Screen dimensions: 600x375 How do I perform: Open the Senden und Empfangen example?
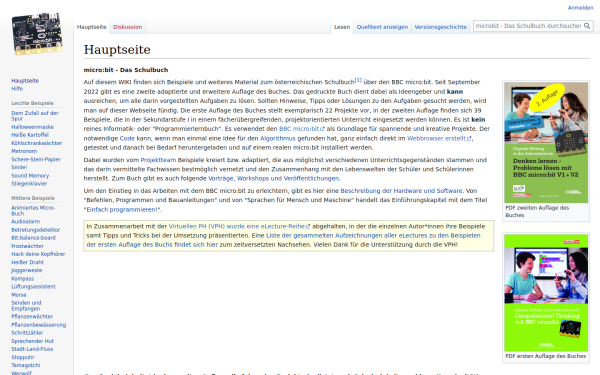click(x=26, y=305)
